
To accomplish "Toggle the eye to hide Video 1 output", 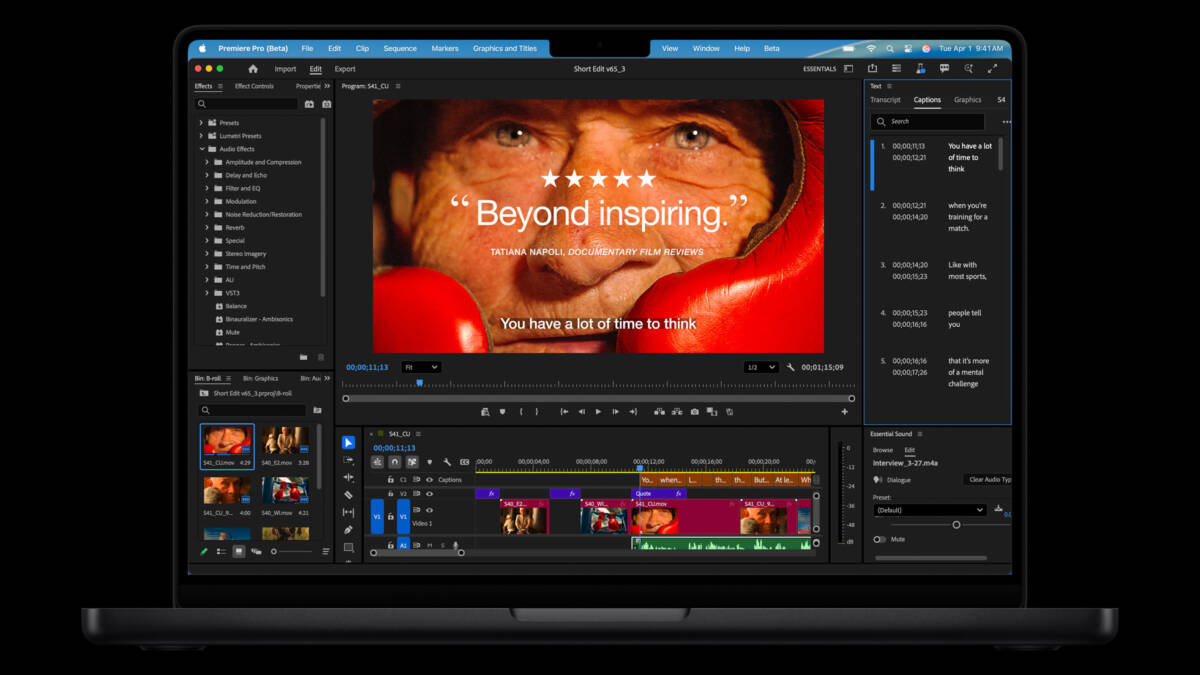I will [x=429, y=510].
